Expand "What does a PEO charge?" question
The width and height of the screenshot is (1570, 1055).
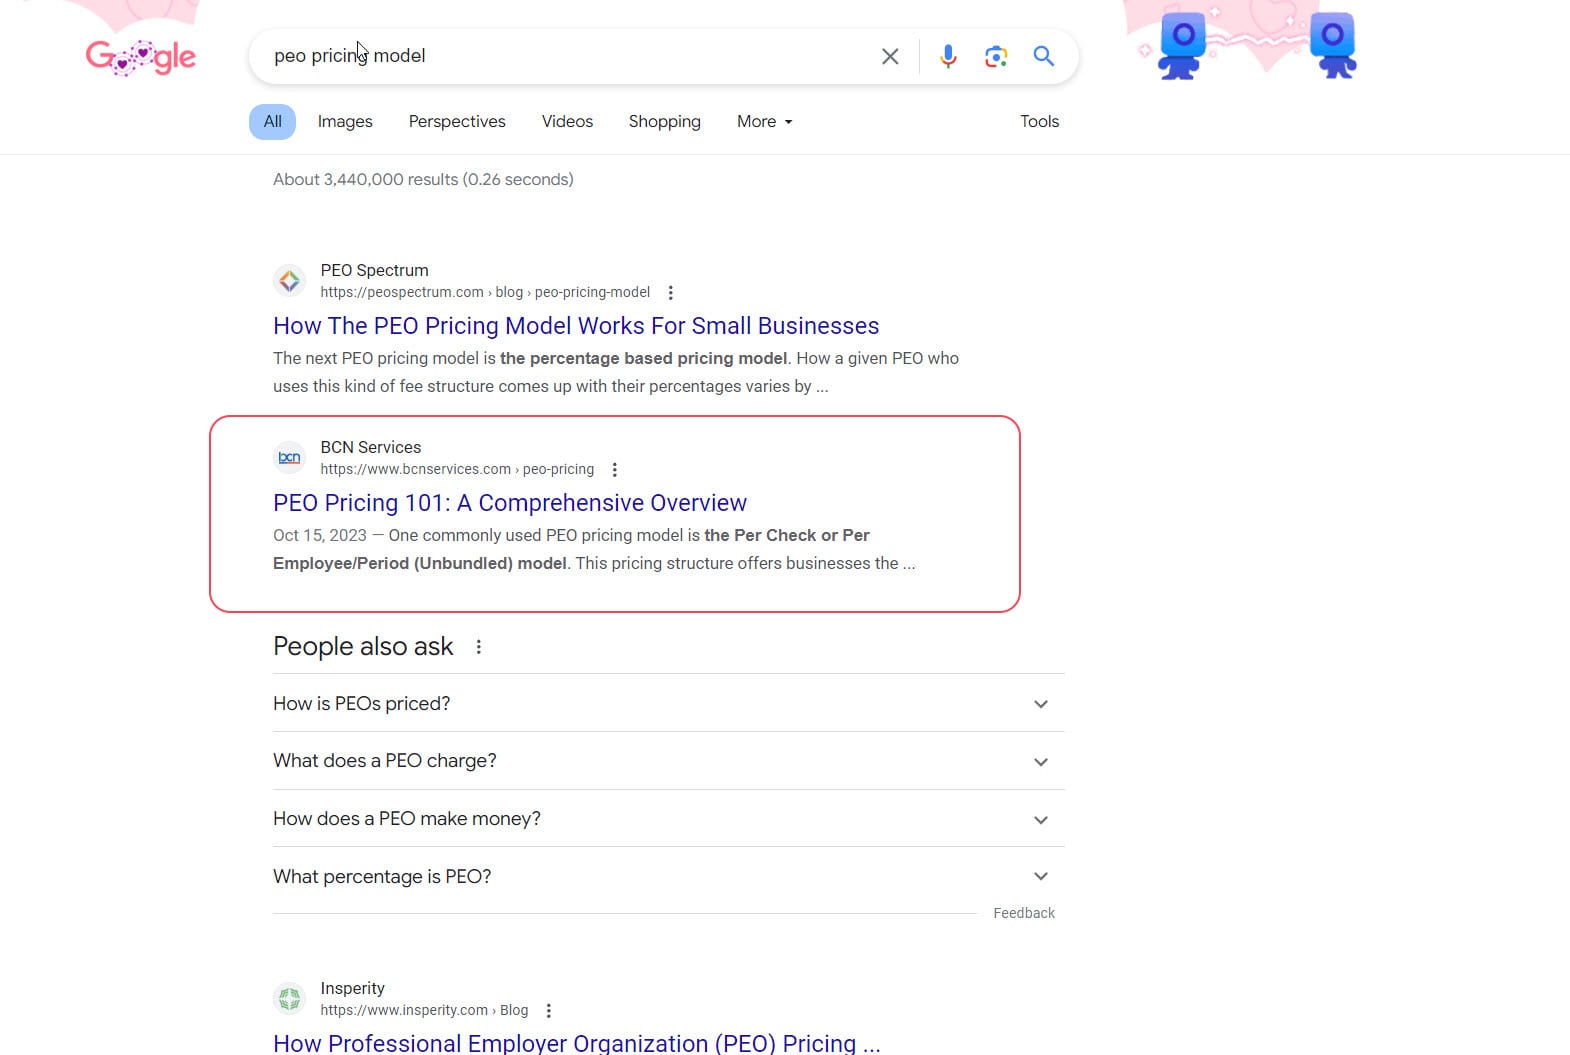1040,762
